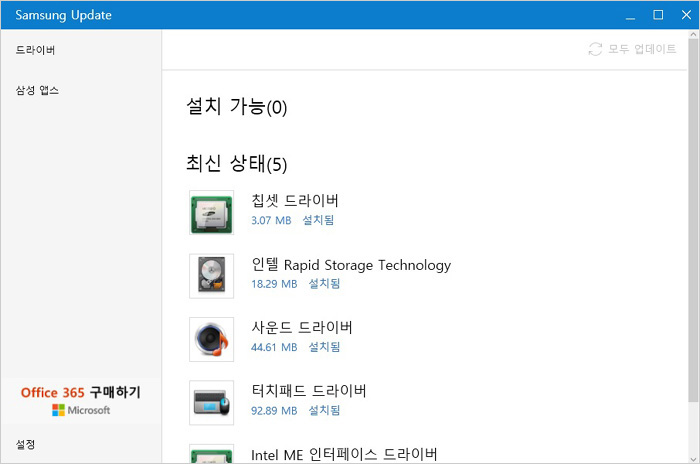The width and height of the screenshot is (700, 464).
Task: Select Intel ME 인터페이스 드라이버 title
Action: (x=344, y=455)
